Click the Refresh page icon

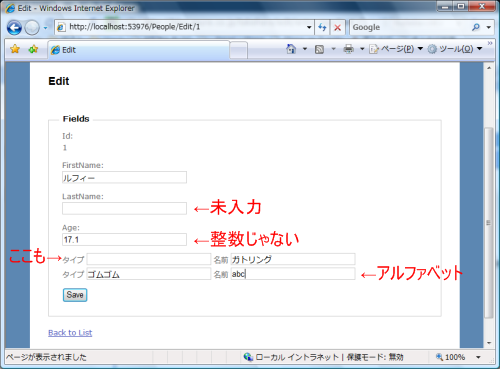coord(322,27)
